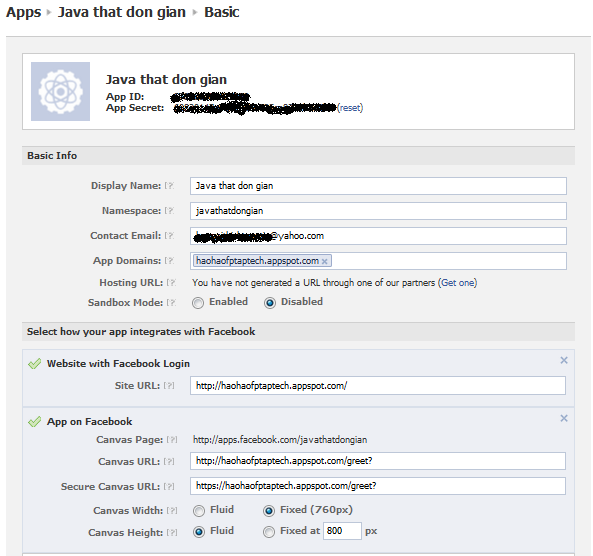
Task: Set Canvas Width to Fluid
Action: click(199, 511)
